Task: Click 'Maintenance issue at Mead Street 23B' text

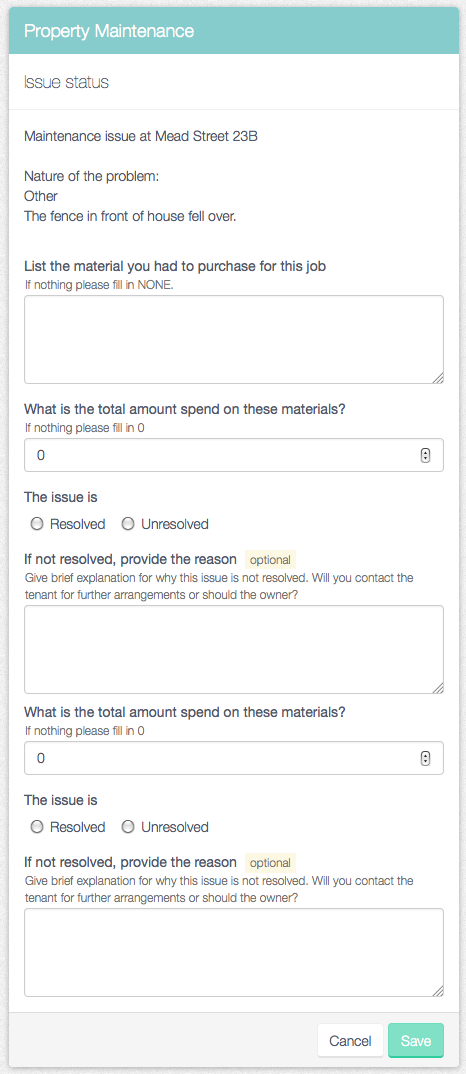Action: [140, 136]
